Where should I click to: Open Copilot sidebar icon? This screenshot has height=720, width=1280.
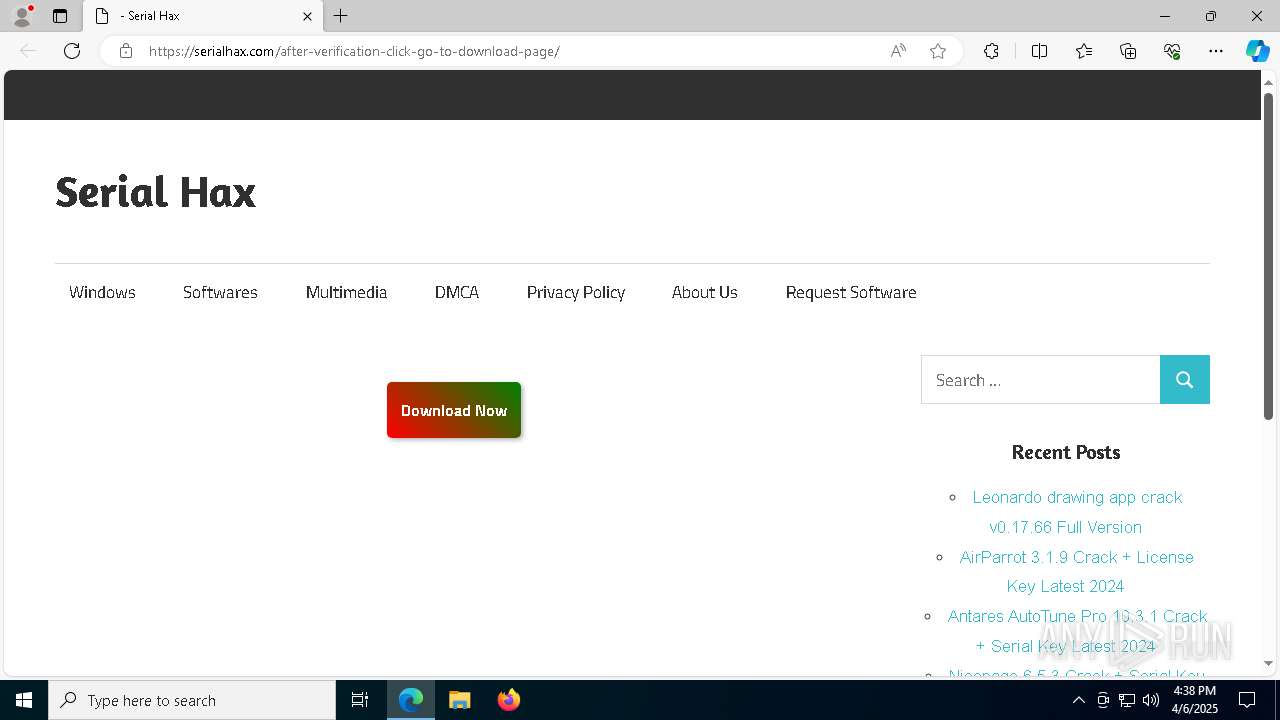pyautogui.click(x=1257, y=51)
